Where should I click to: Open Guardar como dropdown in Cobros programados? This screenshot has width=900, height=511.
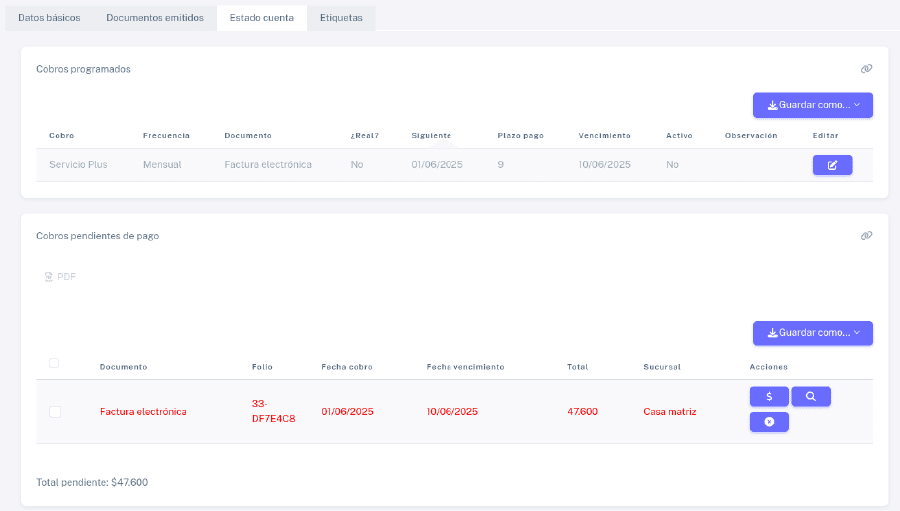tap(812, 105)
